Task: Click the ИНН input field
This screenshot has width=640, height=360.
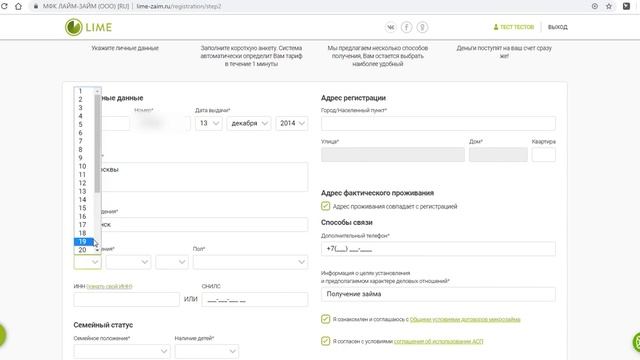Action: tap(126, 299)
